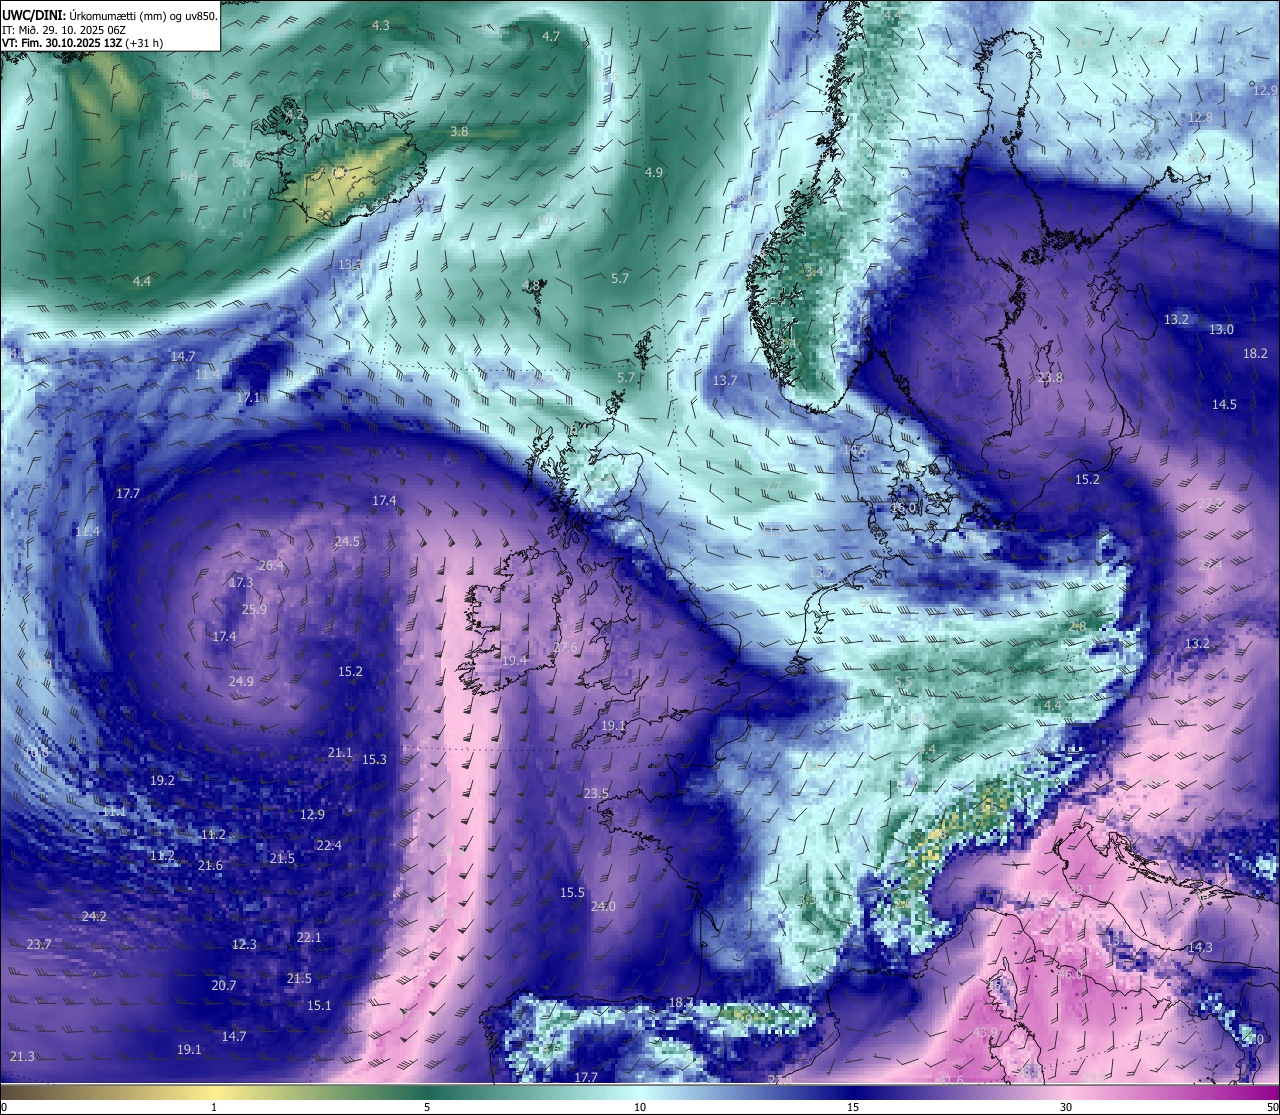Click the IT: Mið. 29. 10. 2025 06Z line
Image resolution: width=1280 pixels, height=1115 pixels.
tap(64, 30)
